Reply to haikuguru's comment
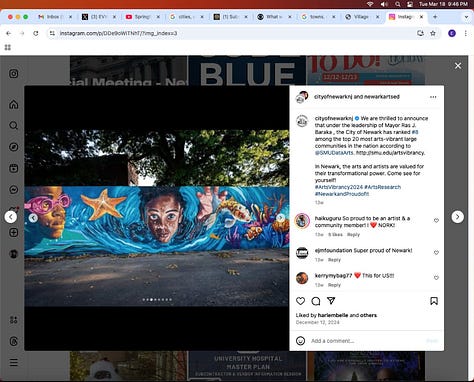This screenshot has width=474, height=382. pyautogui.click(x=353, y=235)
